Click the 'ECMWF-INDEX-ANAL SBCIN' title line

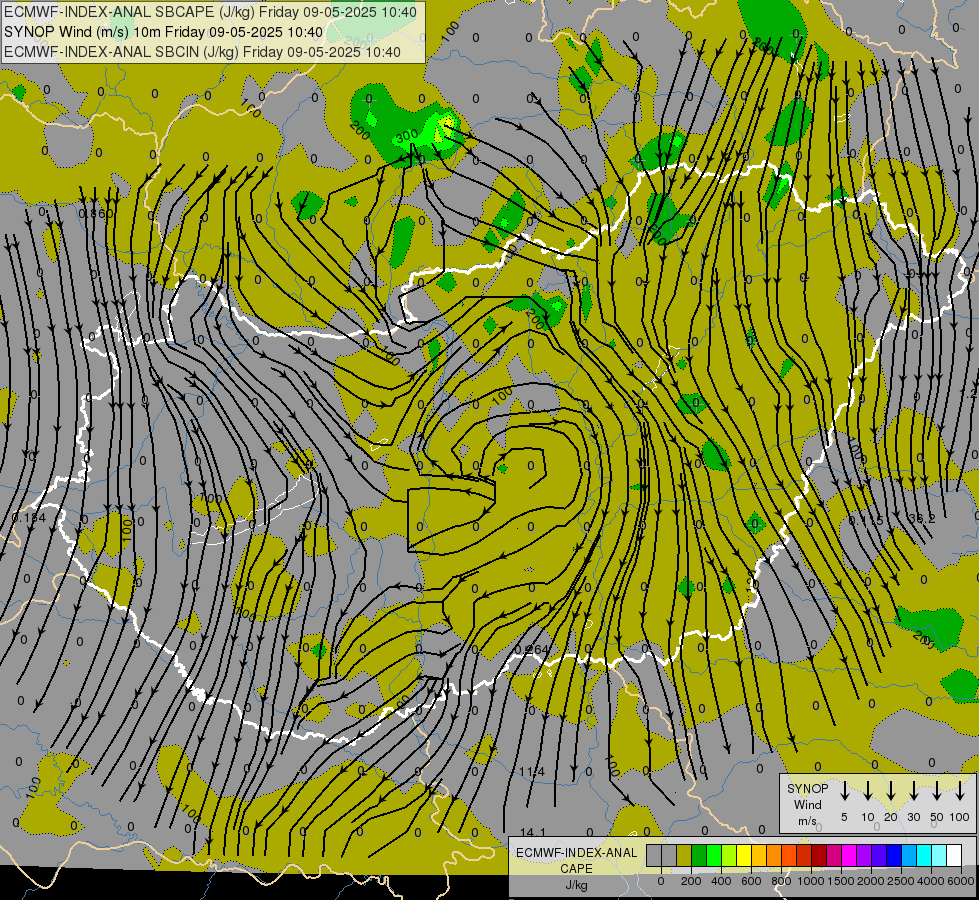(x=202, y=52)
